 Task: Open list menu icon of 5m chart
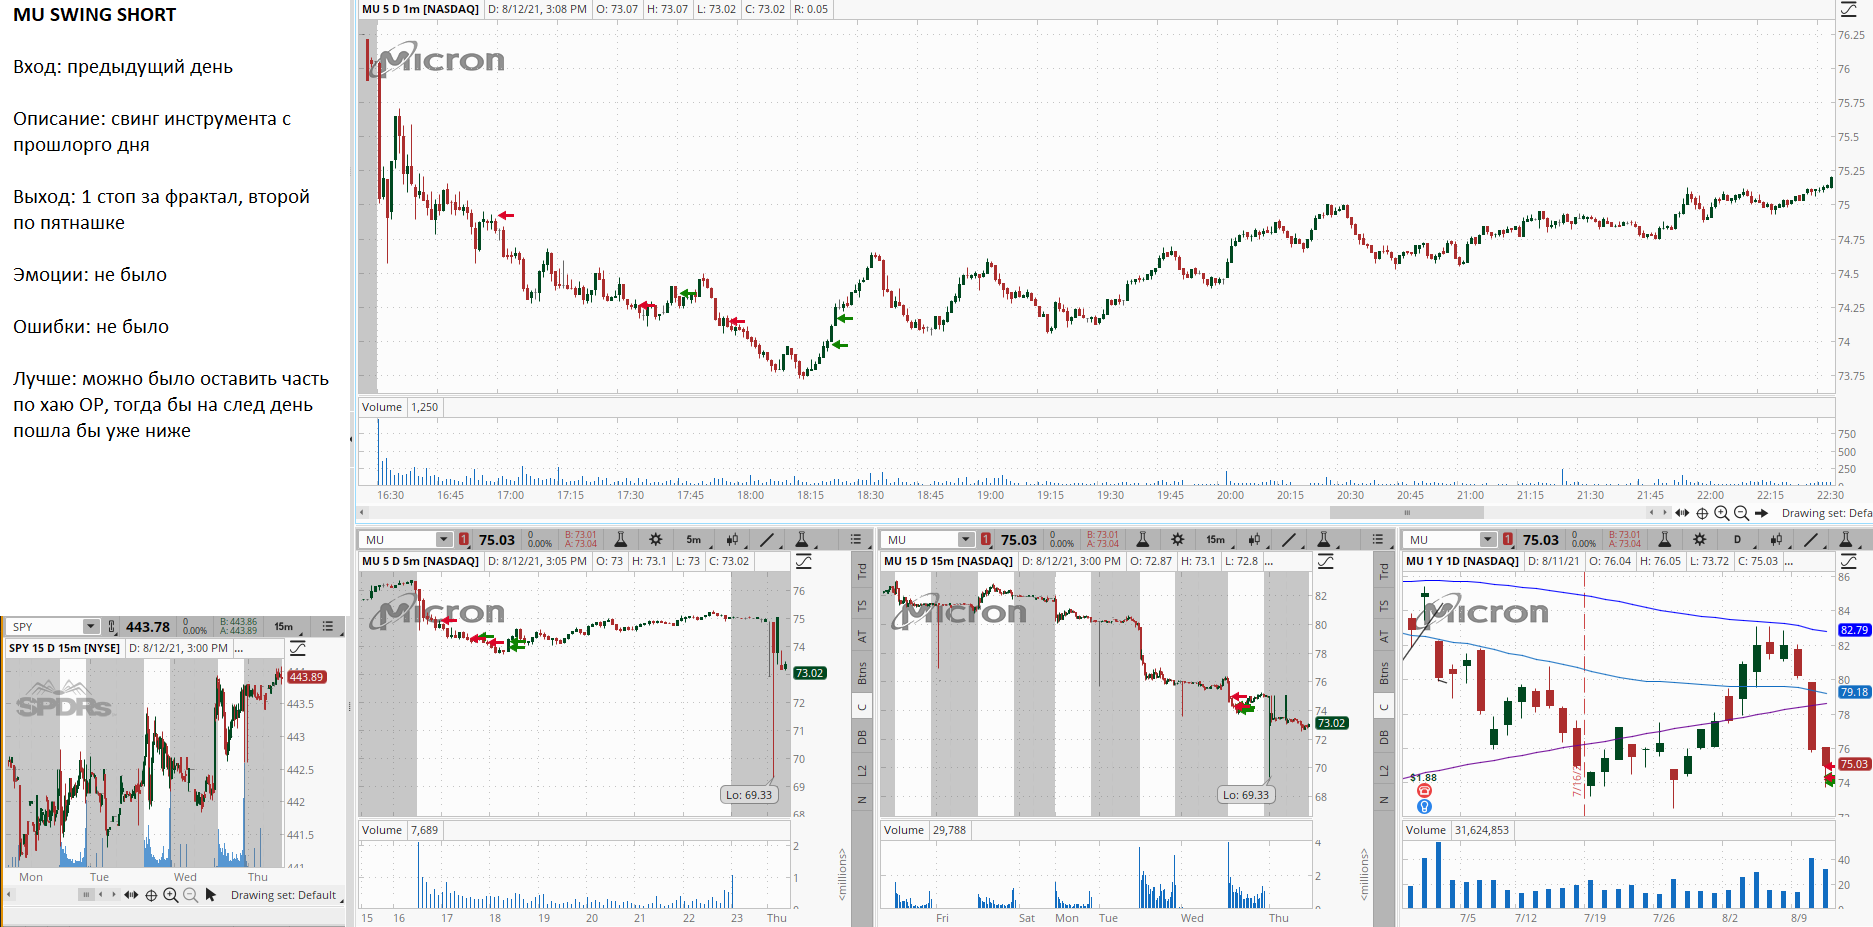click(x=856, y=540)
